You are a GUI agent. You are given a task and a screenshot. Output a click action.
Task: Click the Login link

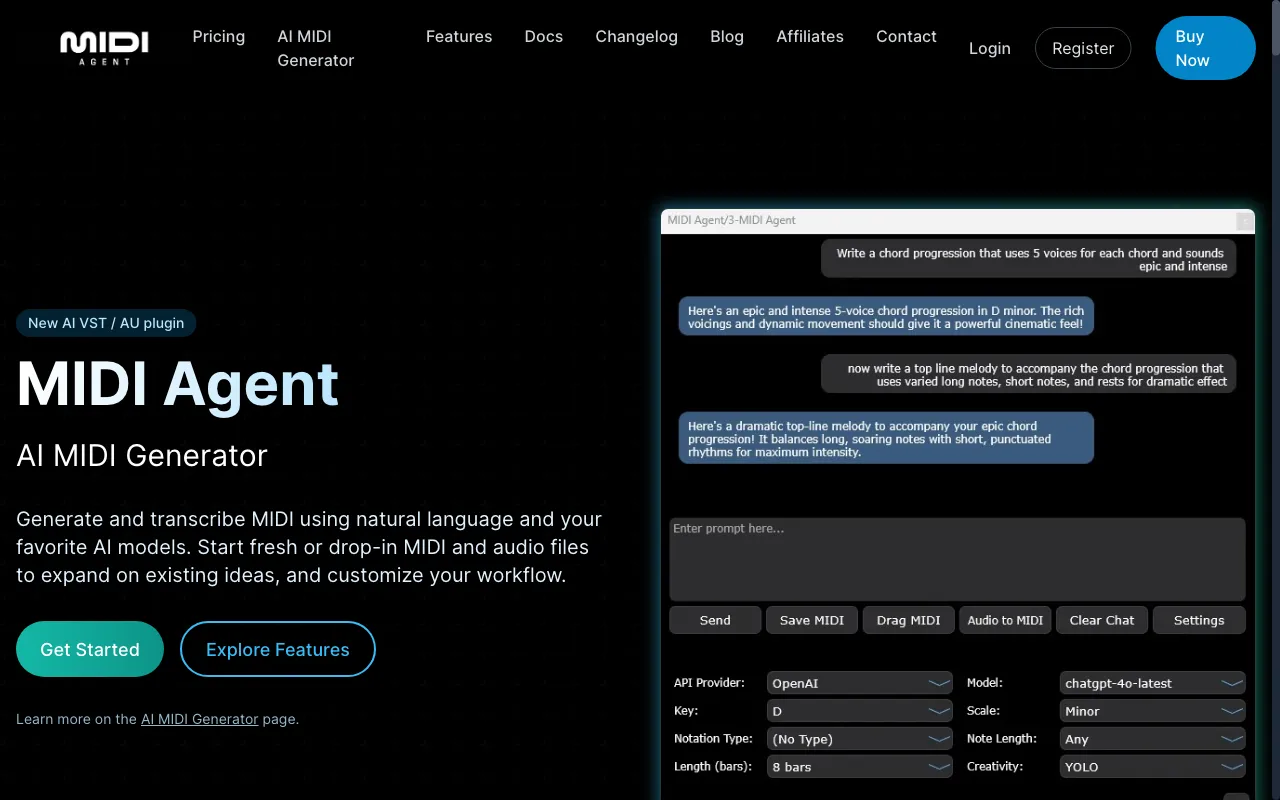click(x=990, y=48)
